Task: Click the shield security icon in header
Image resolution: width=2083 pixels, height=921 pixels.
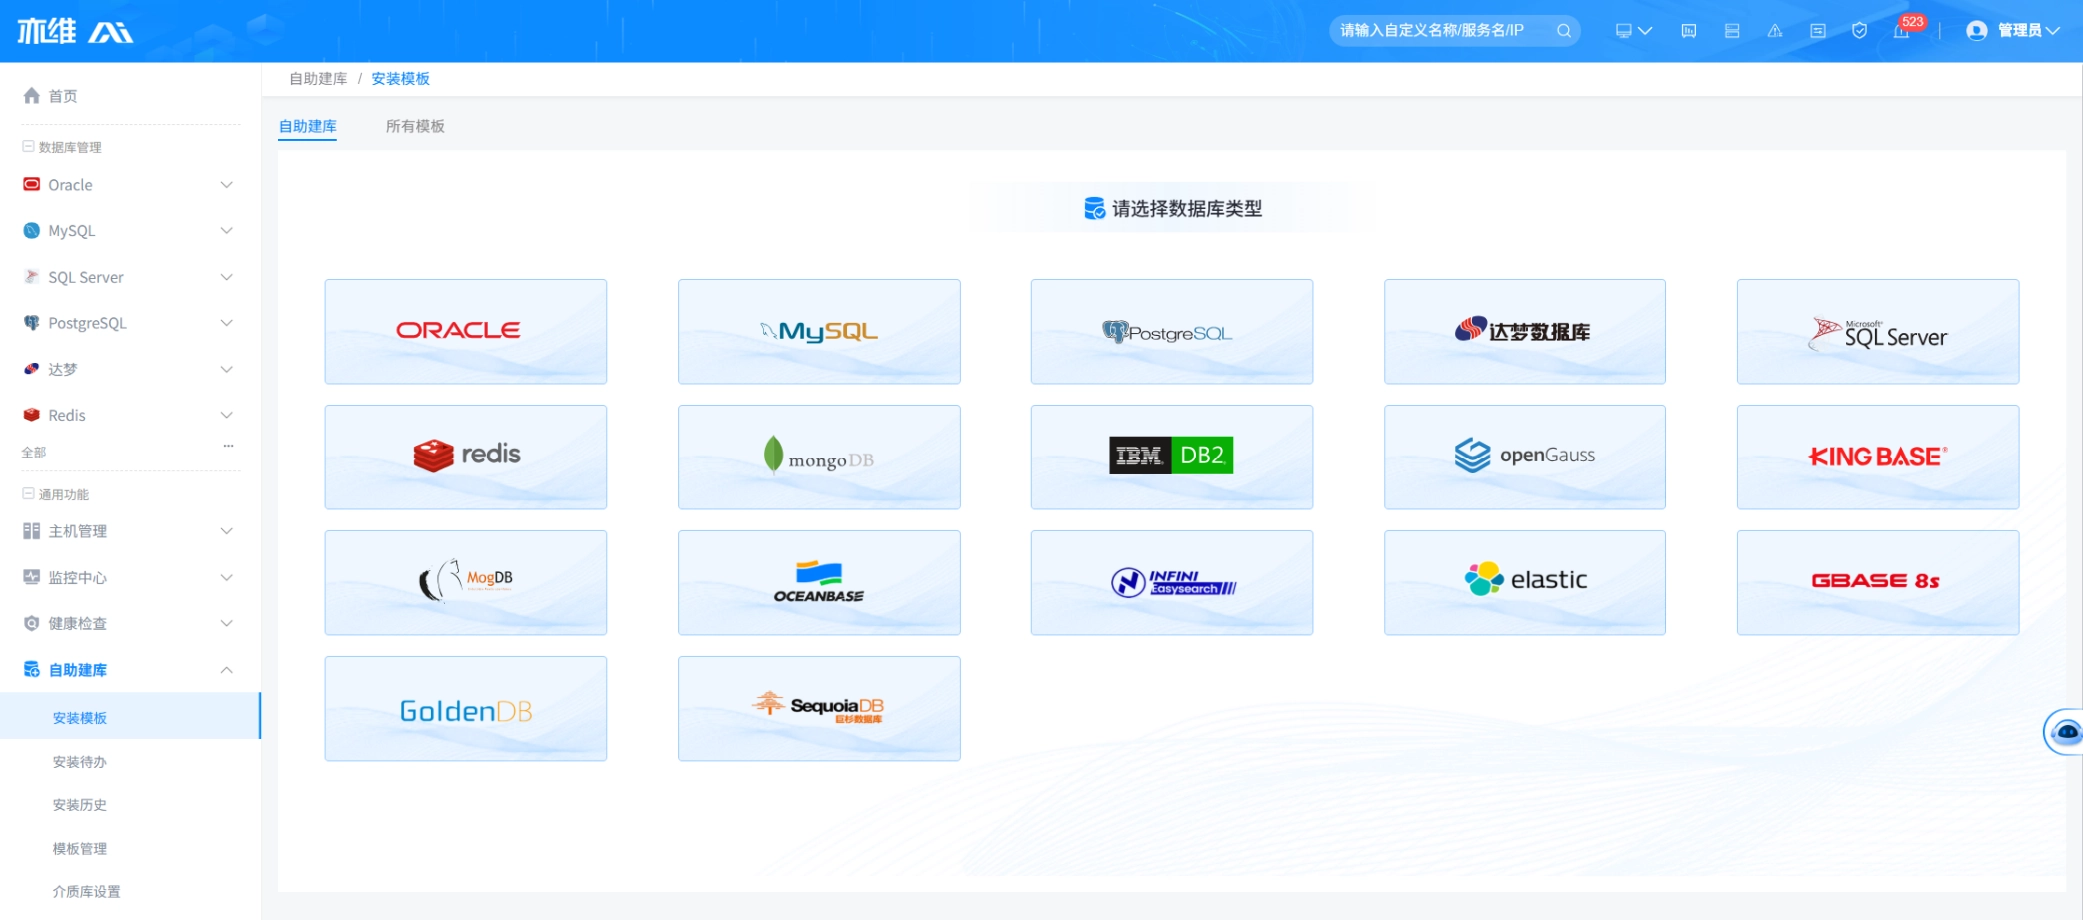Action: (x=1859, y=31)
